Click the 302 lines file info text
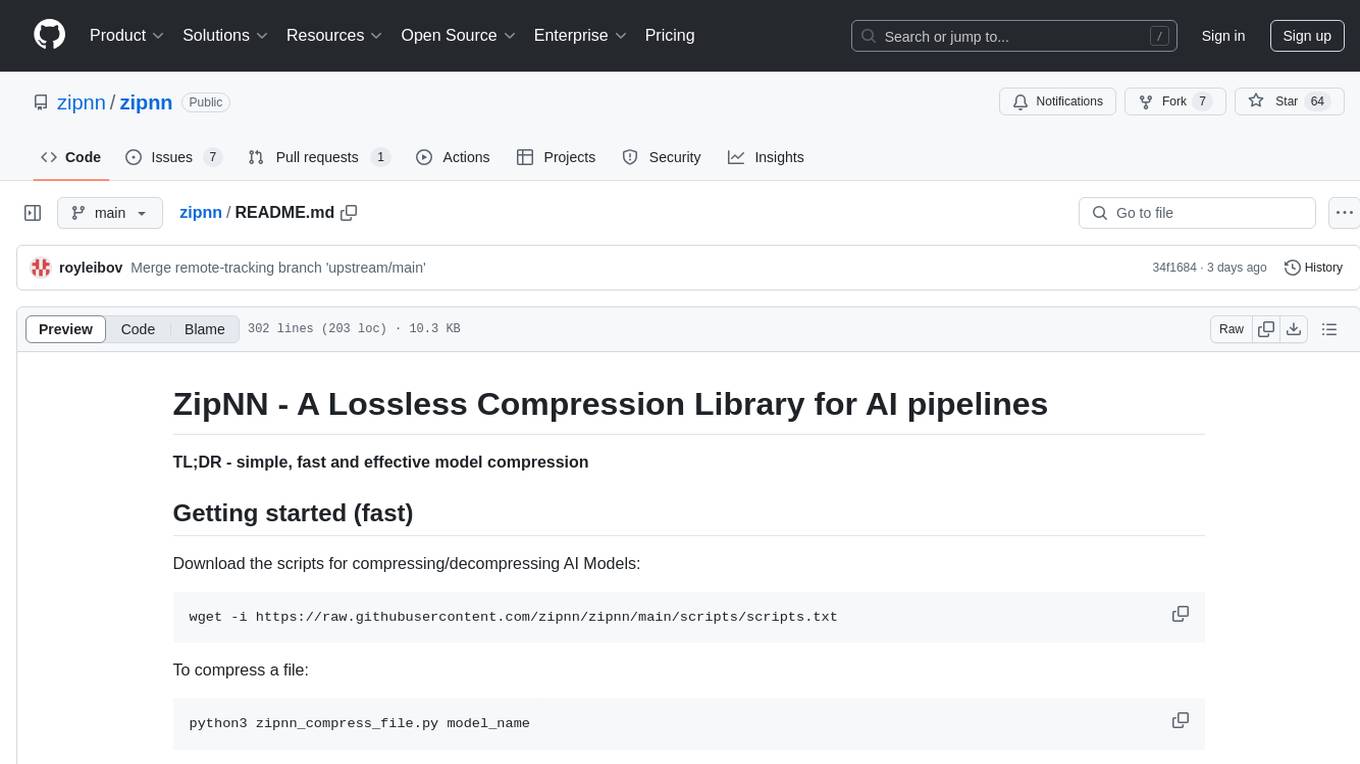The height and width of the screenshot is (764, 1360). [354, 329]
